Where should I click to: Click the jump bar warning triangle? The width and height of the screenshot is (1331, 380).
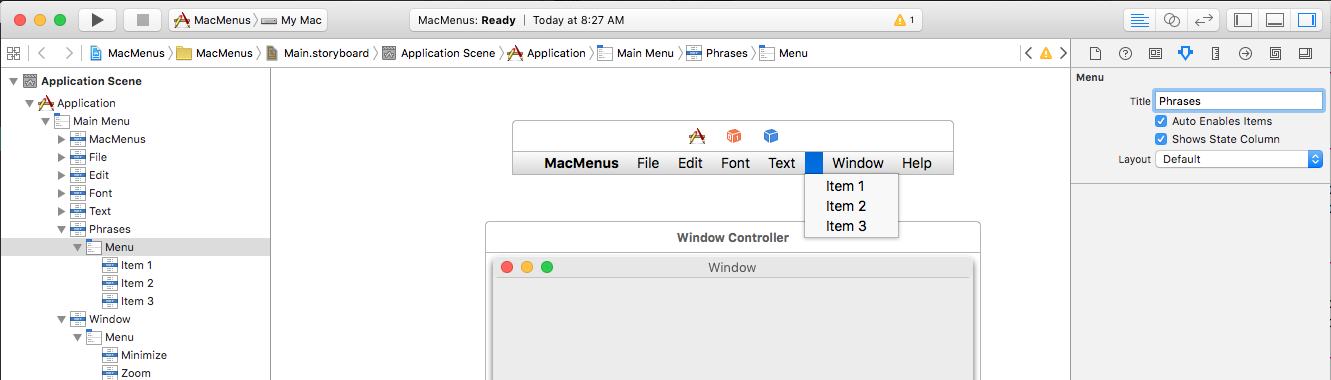tap(1046, 53)
